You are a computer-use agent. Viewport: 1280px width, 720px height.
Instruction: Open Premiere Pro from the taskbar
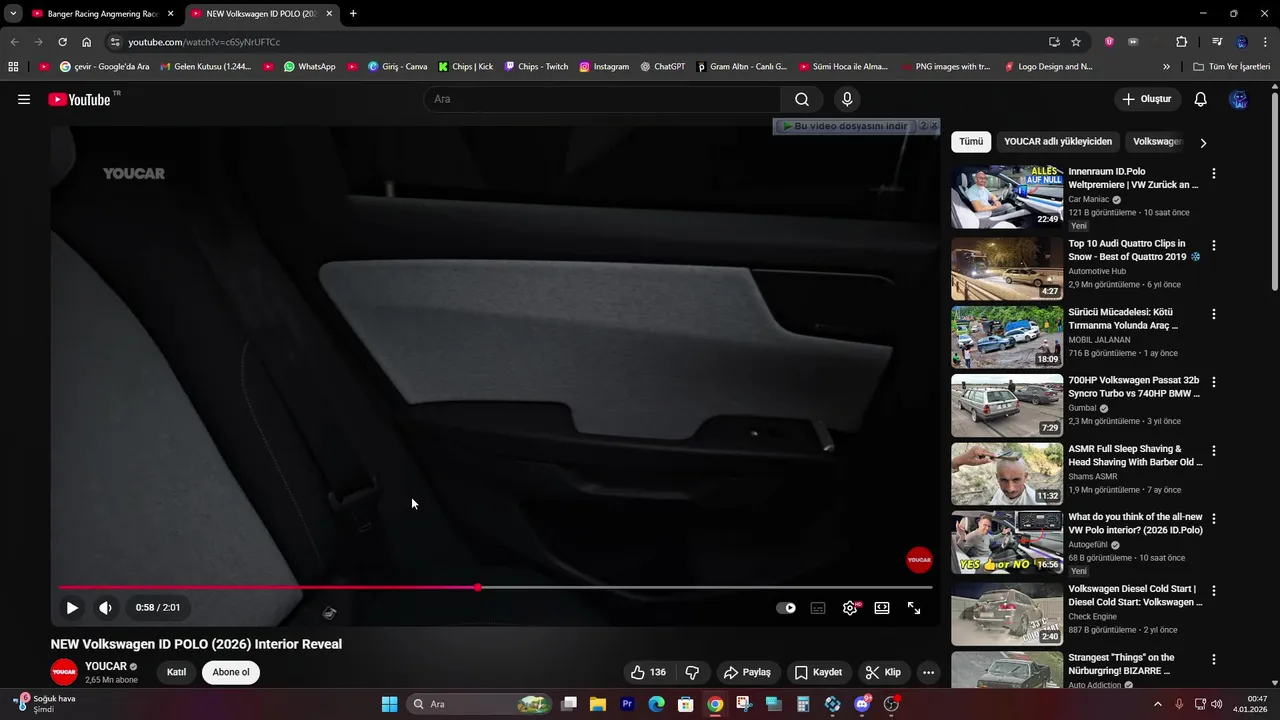[x=628, y=704]
